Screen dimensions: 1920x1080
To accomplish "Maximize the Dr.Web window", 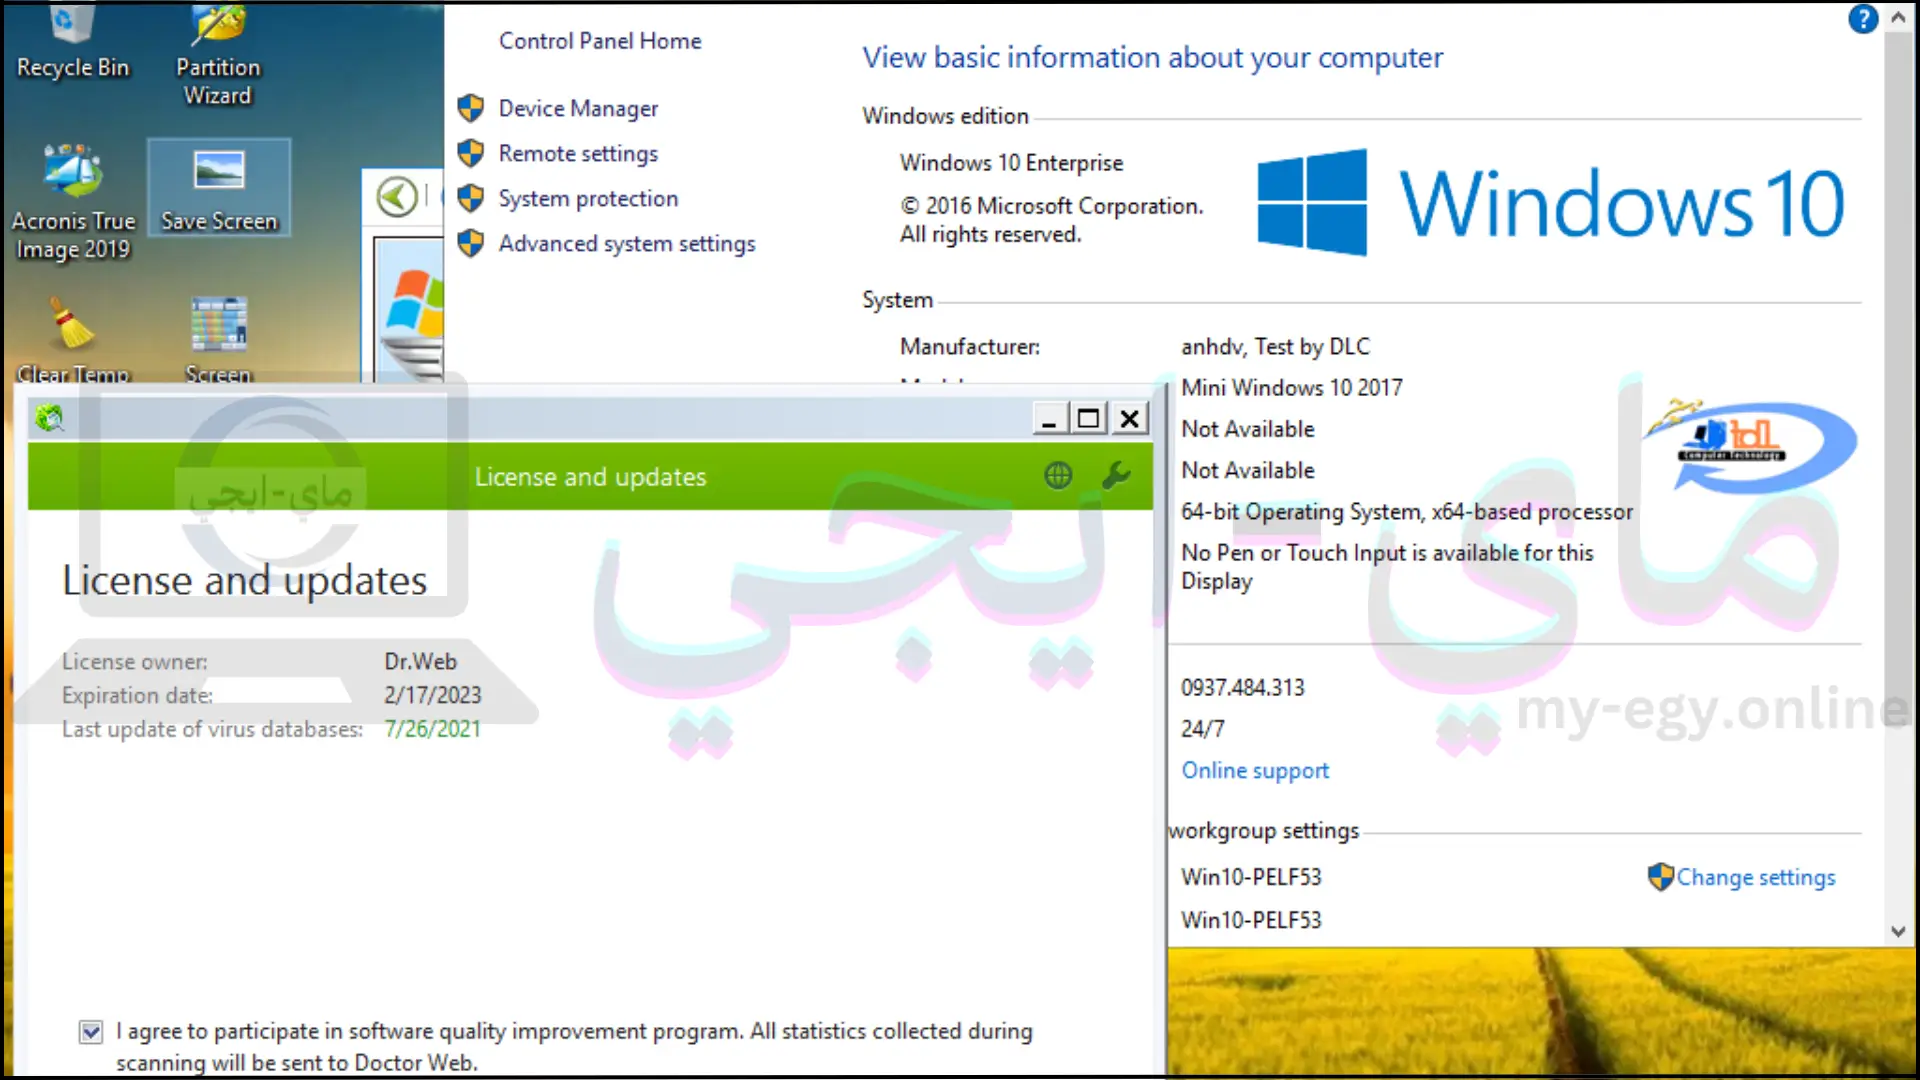I will pos(1089,418).
